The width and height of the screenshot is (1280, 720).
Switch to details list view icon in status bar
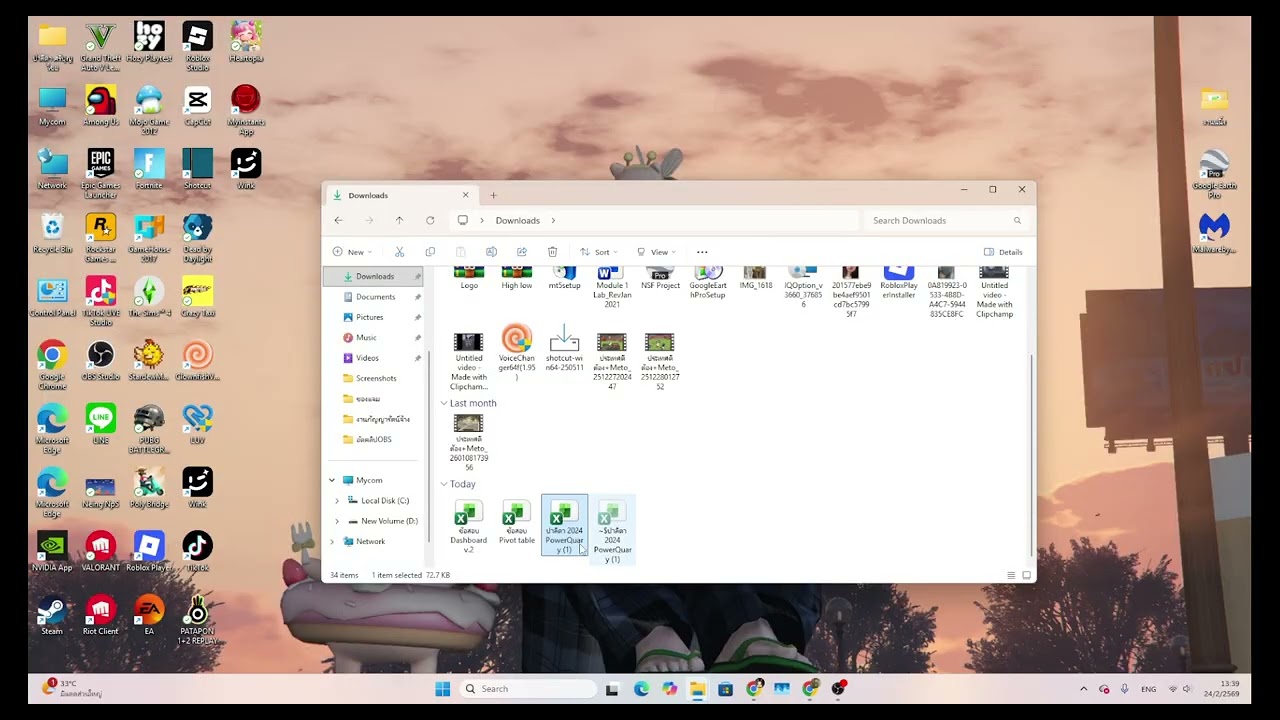1011,575
